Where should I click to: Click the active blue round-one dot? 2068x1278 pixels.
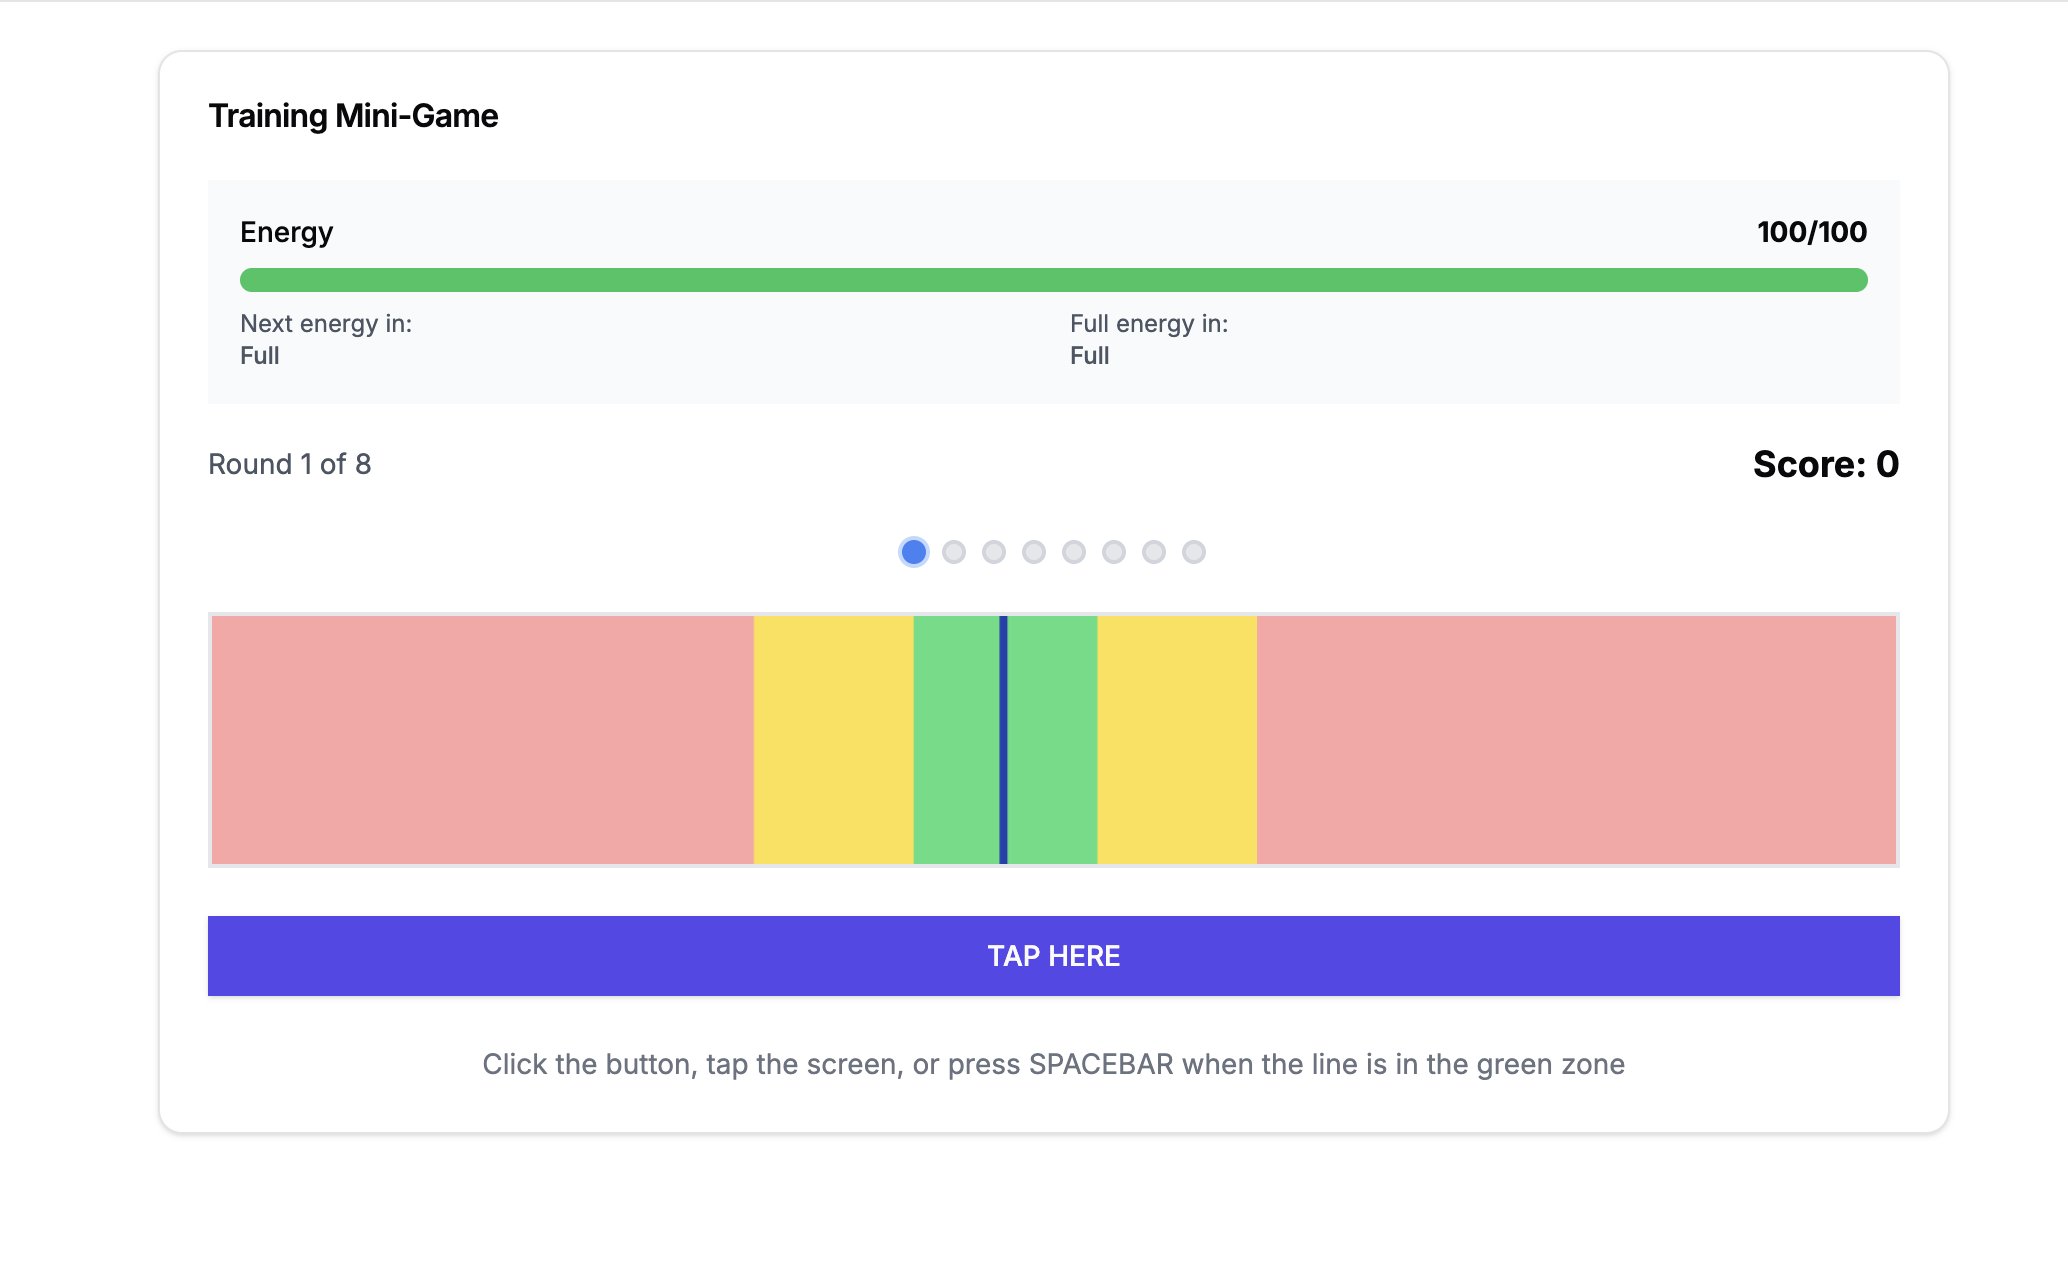pos(914,552)
